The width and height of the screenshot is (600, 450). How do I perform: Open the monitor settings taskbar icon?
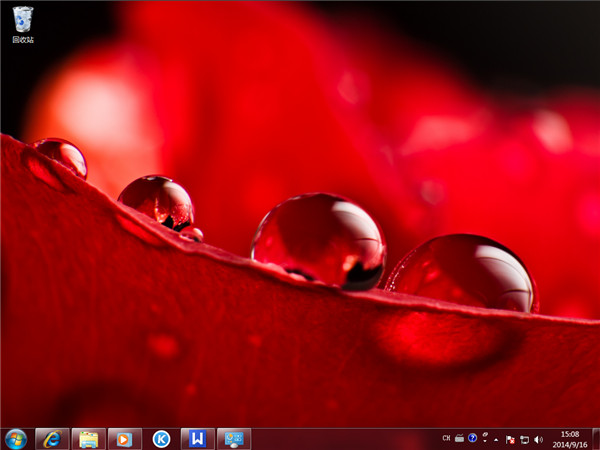[234, 439]
